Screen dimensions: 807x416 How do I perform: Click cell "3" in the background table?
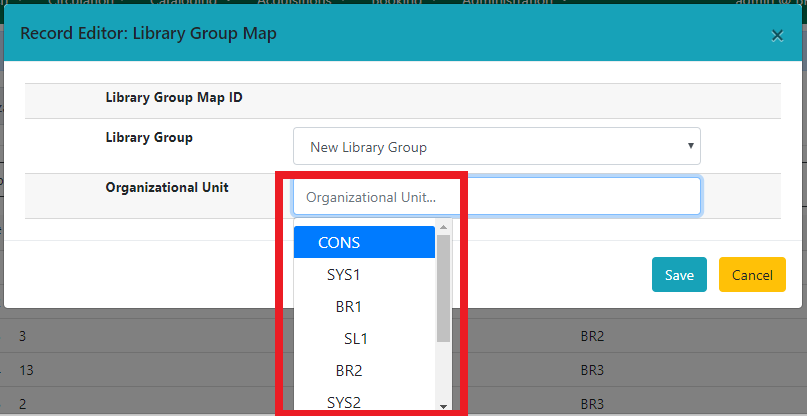(22, 337)
